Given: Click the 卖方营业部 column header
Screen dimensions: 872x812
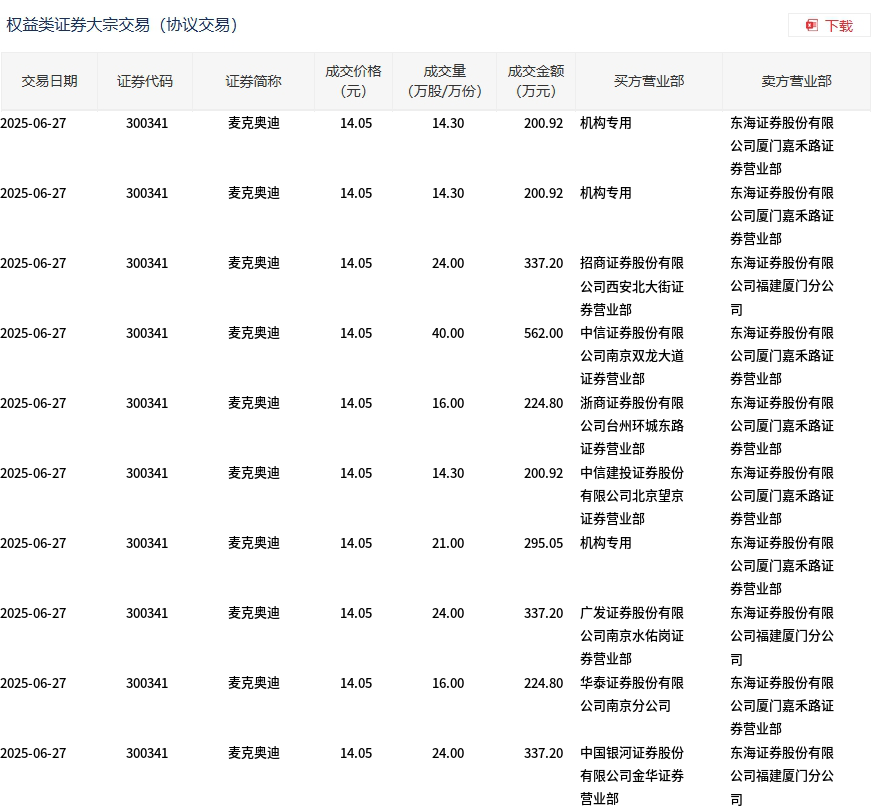Looking at the screenshot, I should tap(796, 81).
